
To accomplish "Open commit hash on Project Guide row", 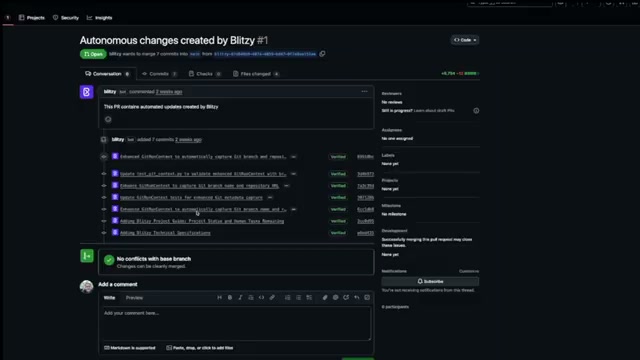I will pyautogui.click(x=365, y=221).
